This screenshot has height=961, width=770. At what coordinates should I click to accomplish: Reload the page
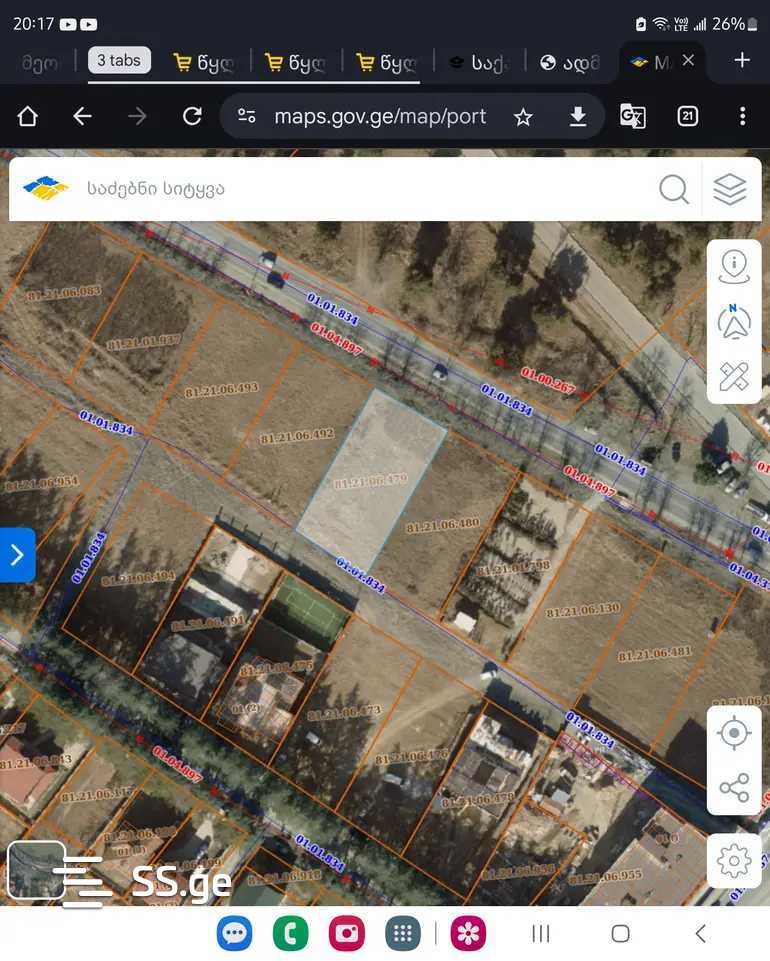(192, 117)
